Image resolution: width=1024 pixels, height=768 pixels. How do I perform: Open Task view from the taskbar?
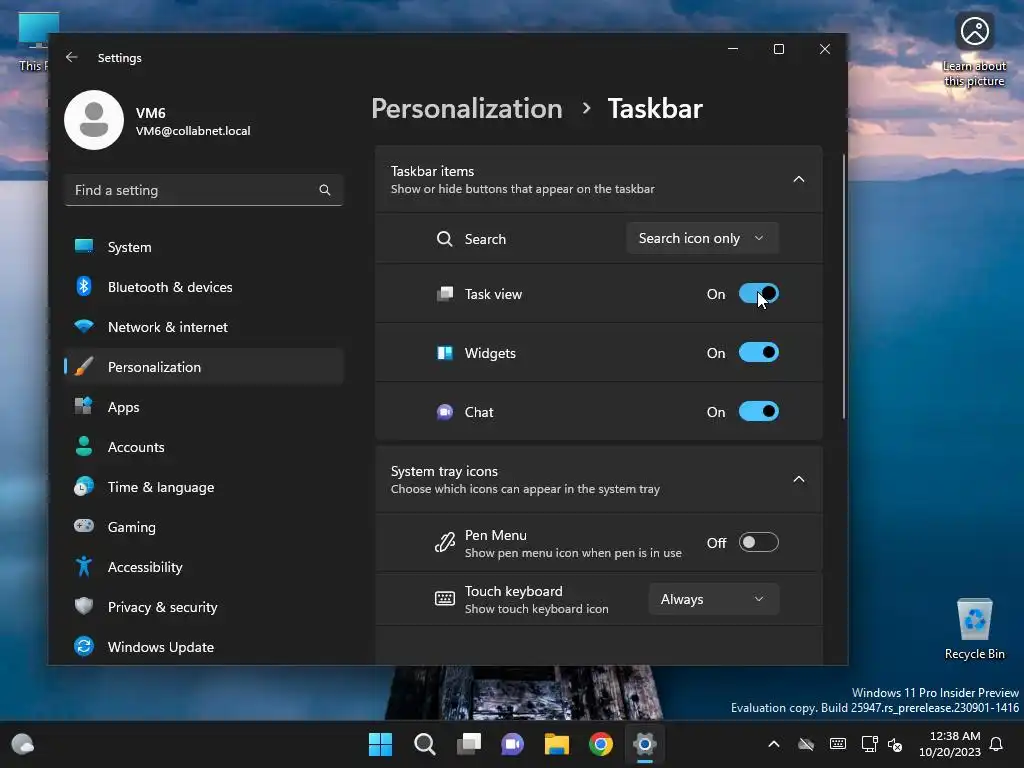tap(469, 744)
